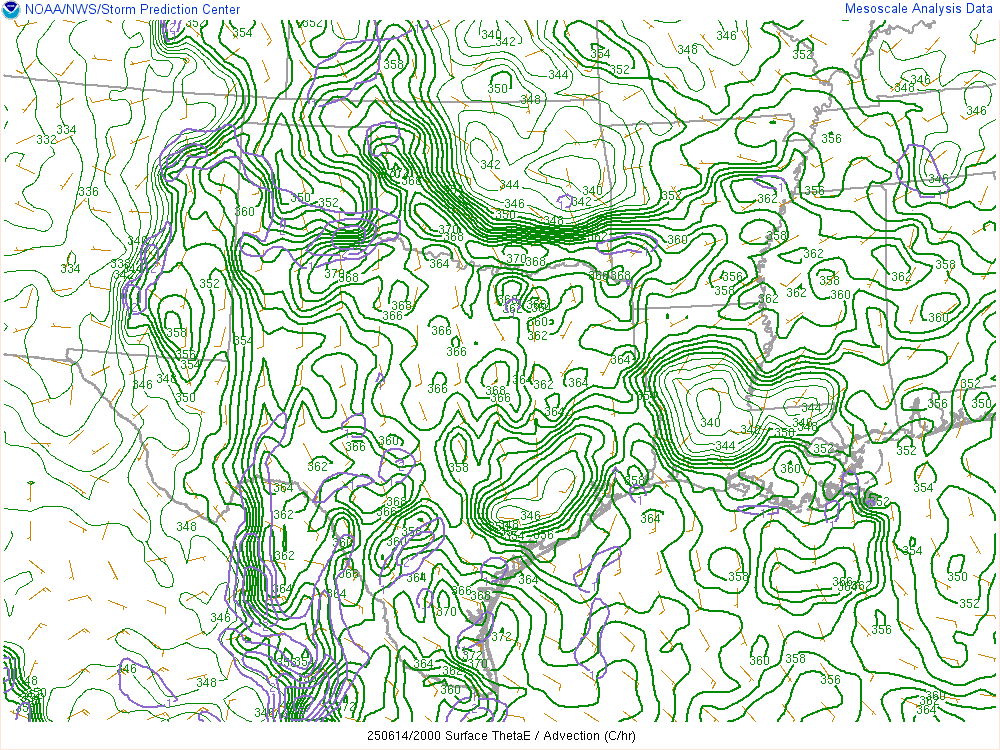Click the Mesoscale Analysis Data title
The width and height of the screenshot is (1000, 750).
(919, 9)
